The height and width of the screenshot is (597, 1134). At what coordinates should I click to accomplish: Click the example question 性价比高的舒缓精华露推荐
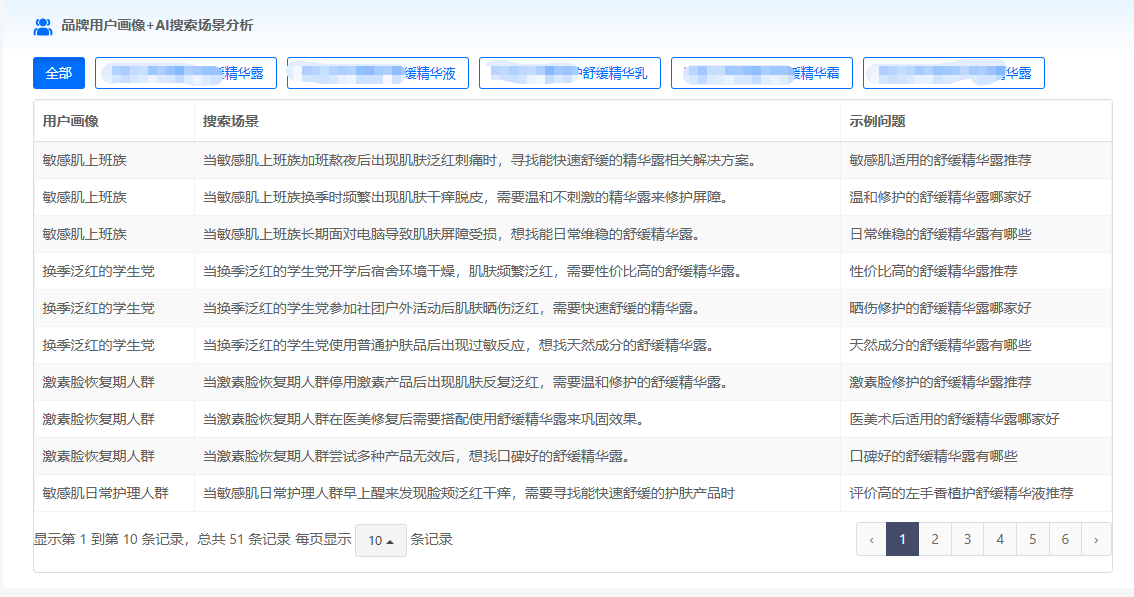click(x=934, y=271)
